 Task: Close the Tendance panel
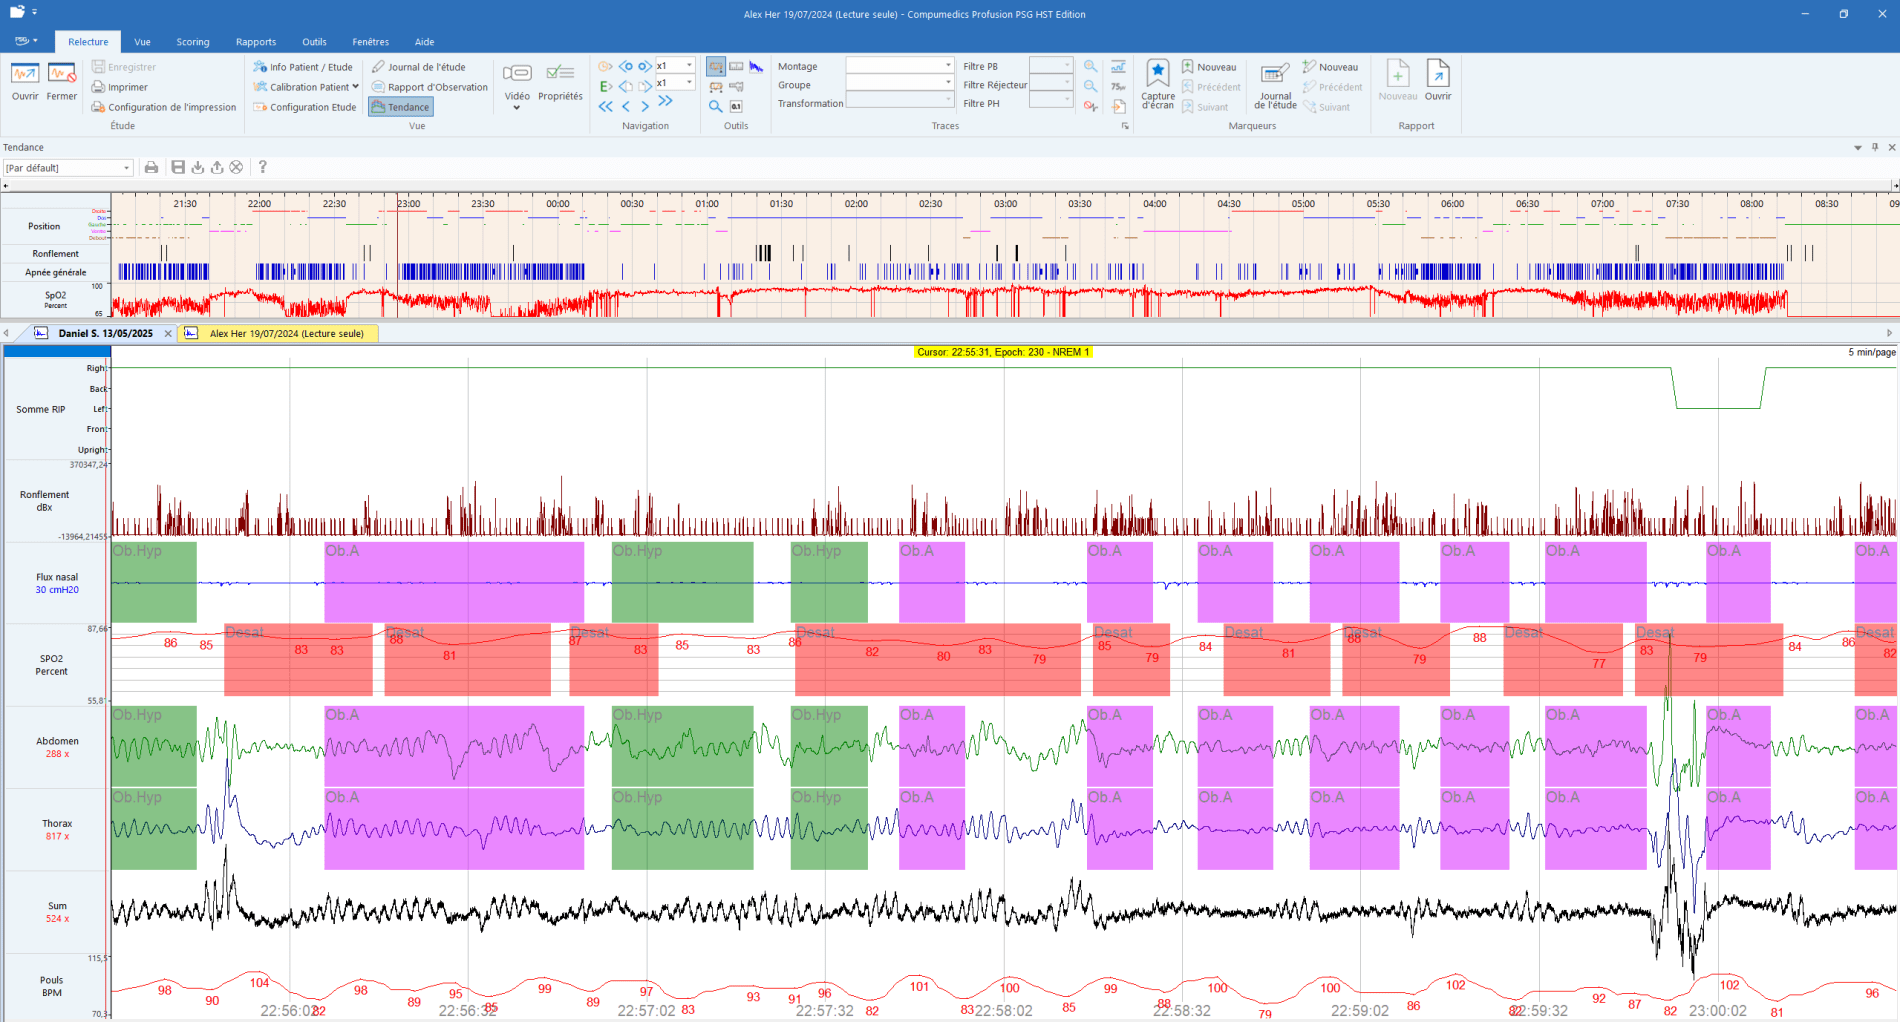click(x=1892, y=147)
